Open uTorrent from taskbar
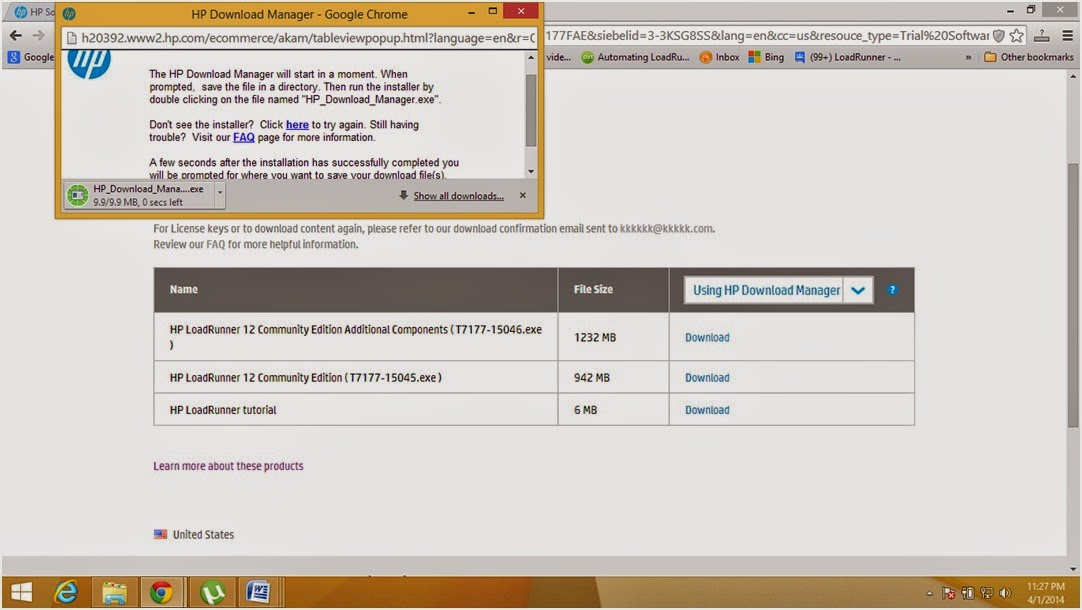Screen dimensions: 1082x610 pos(213,592)
